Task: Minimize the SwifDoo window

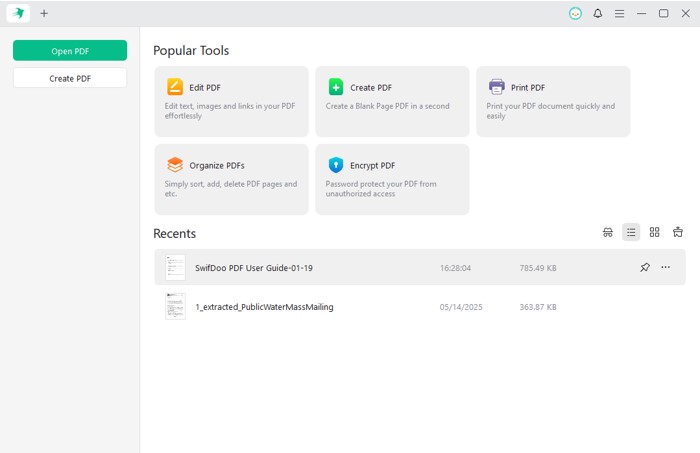Action: [x=642, y=13]
